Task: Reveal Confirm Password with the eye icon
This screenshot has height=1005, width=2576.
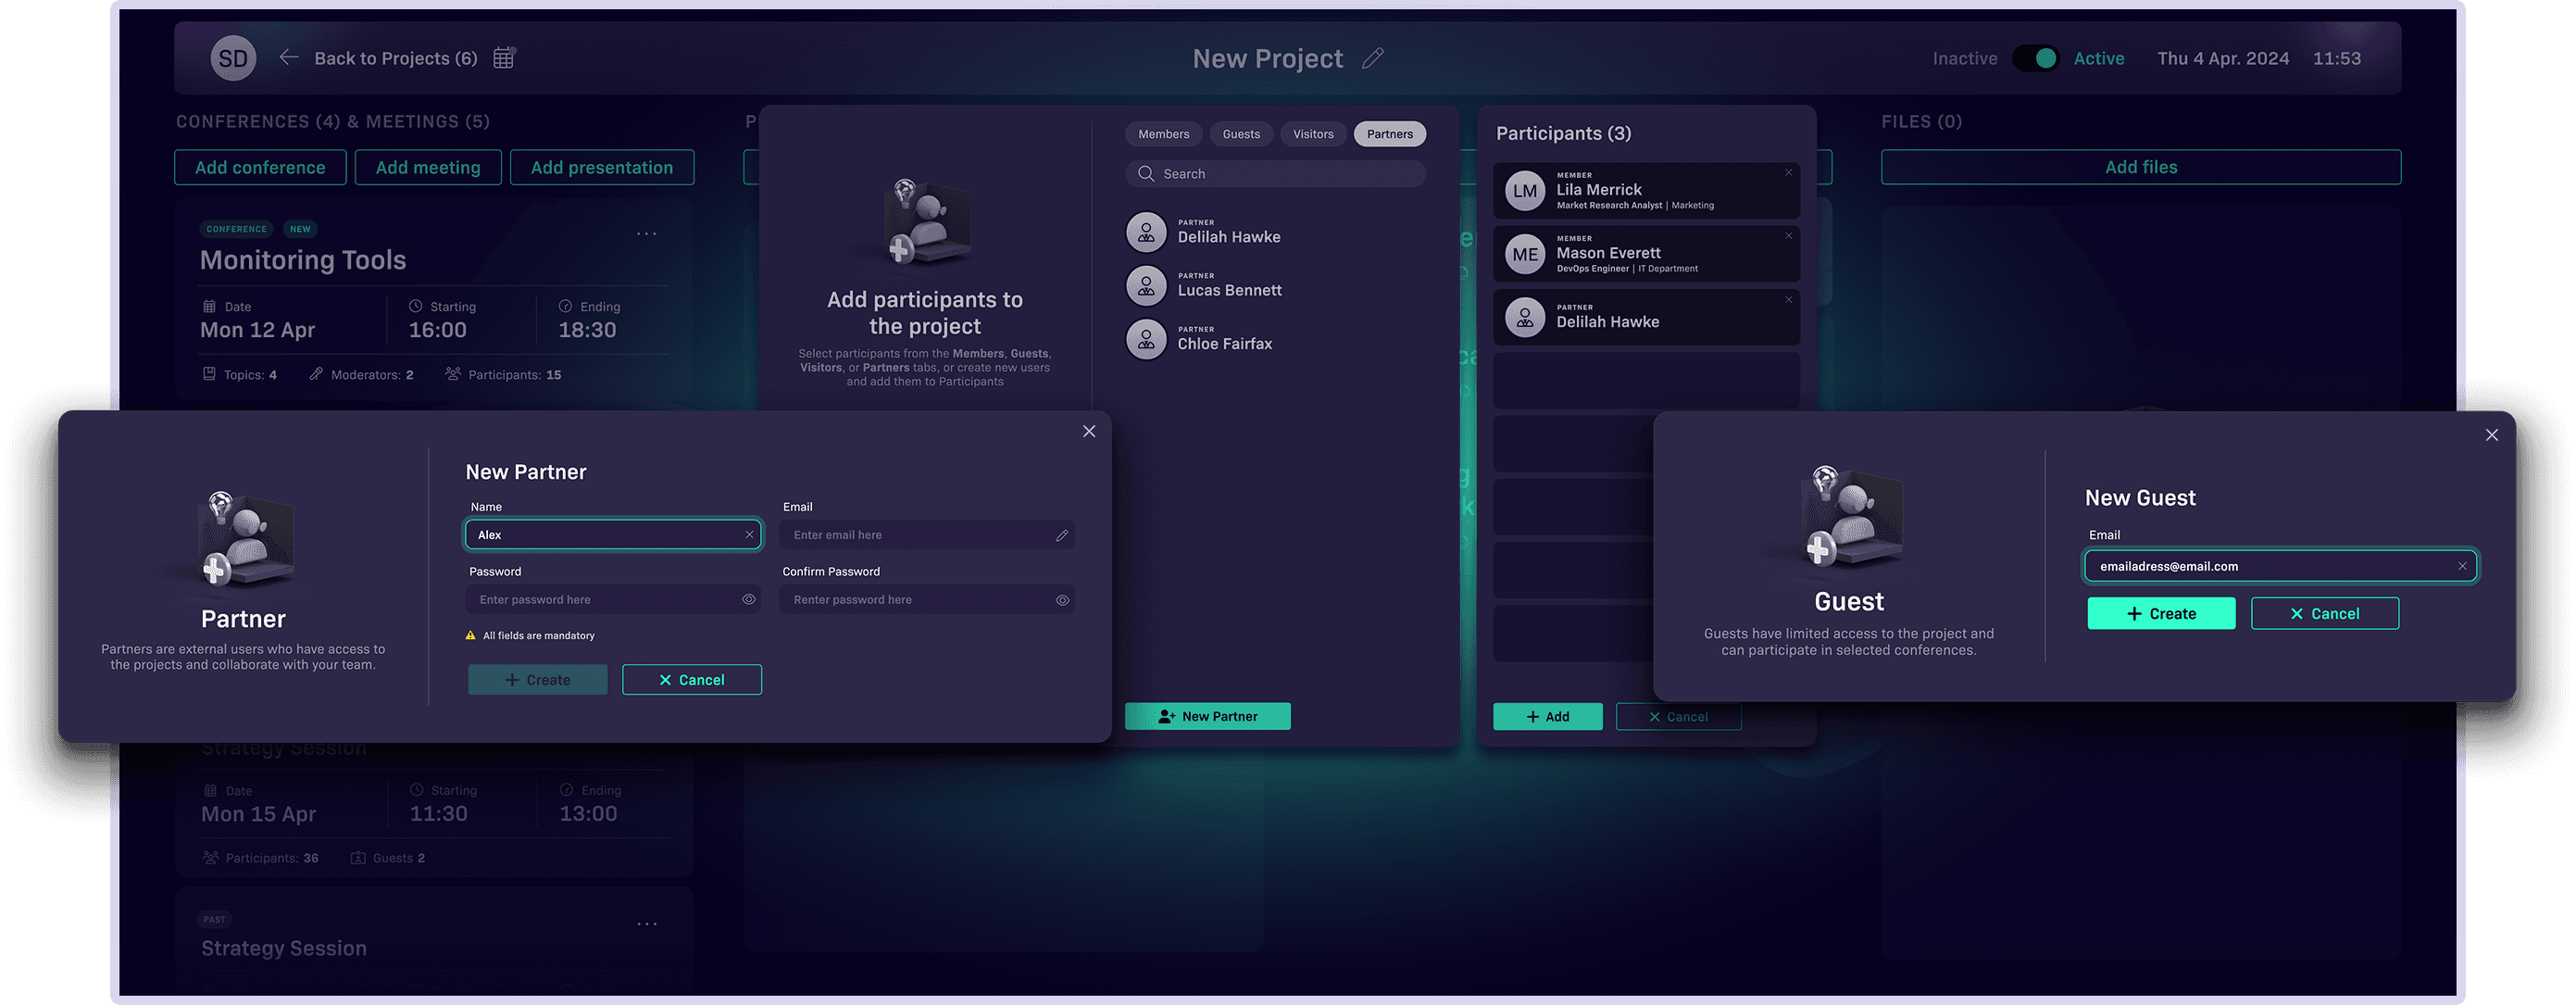Action: pos(1062,601)
